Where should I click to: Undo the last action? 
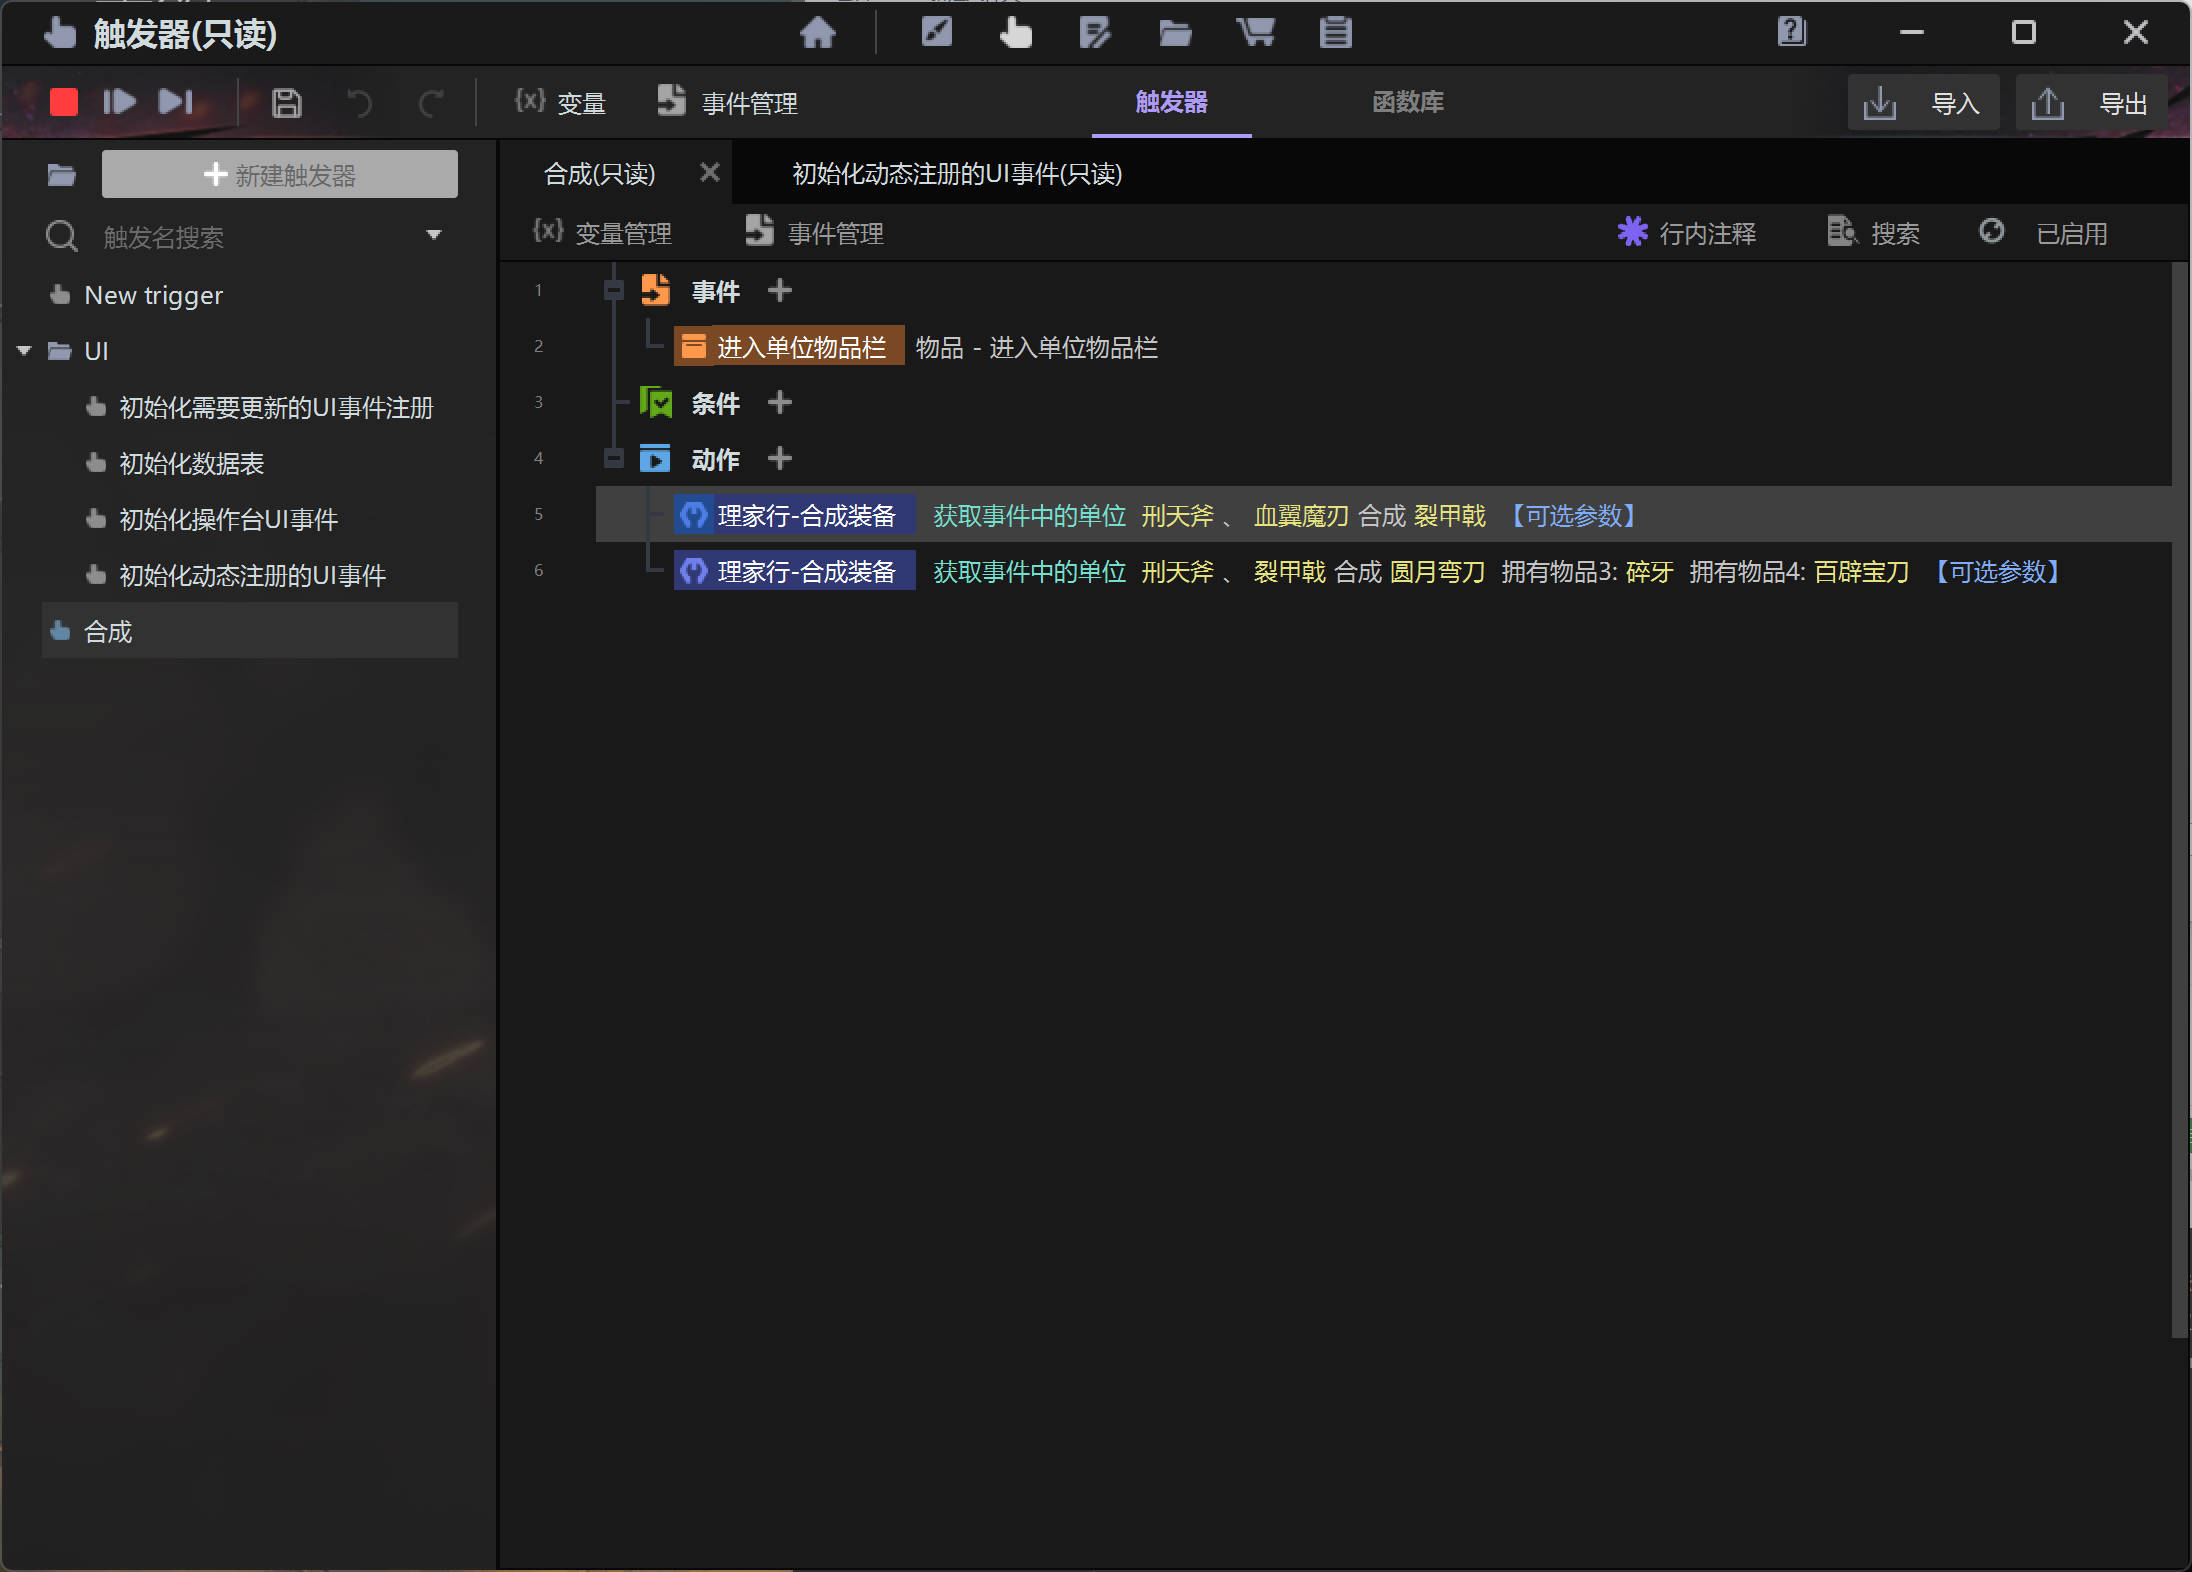[359, 103]
